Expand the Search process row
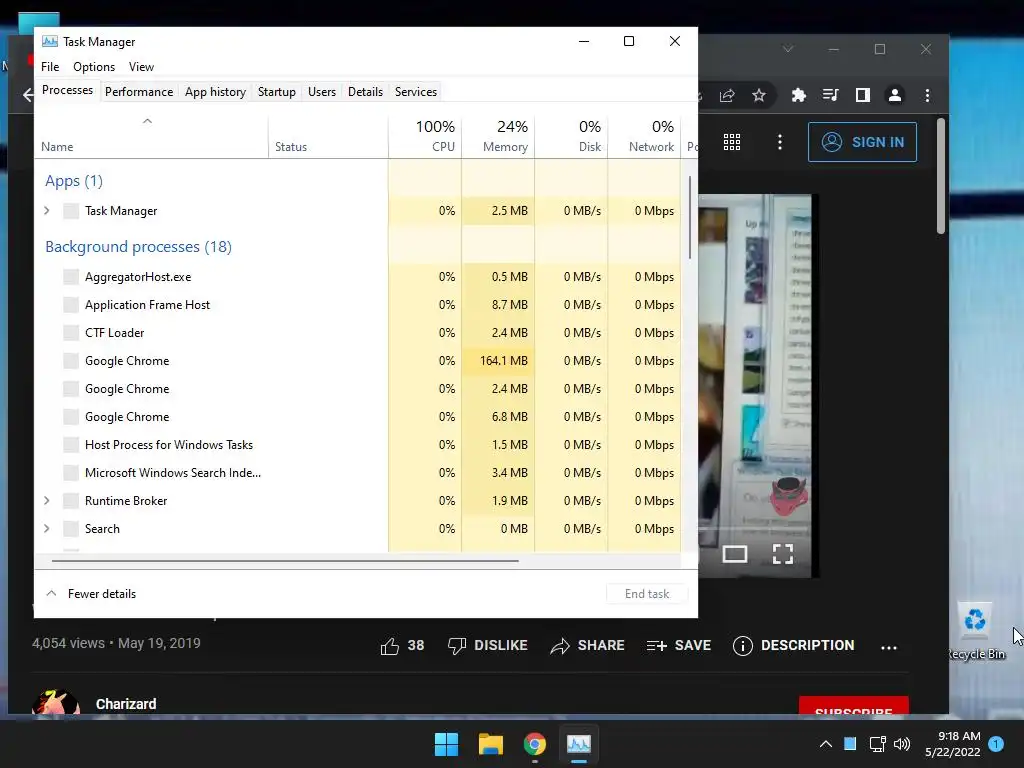This screenshot has width=1024, height=768. click(x=46, y=528)
